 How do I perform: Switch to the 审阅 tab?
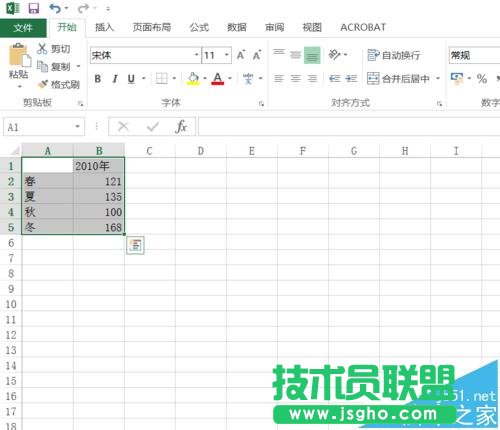[x=275, y=27]
